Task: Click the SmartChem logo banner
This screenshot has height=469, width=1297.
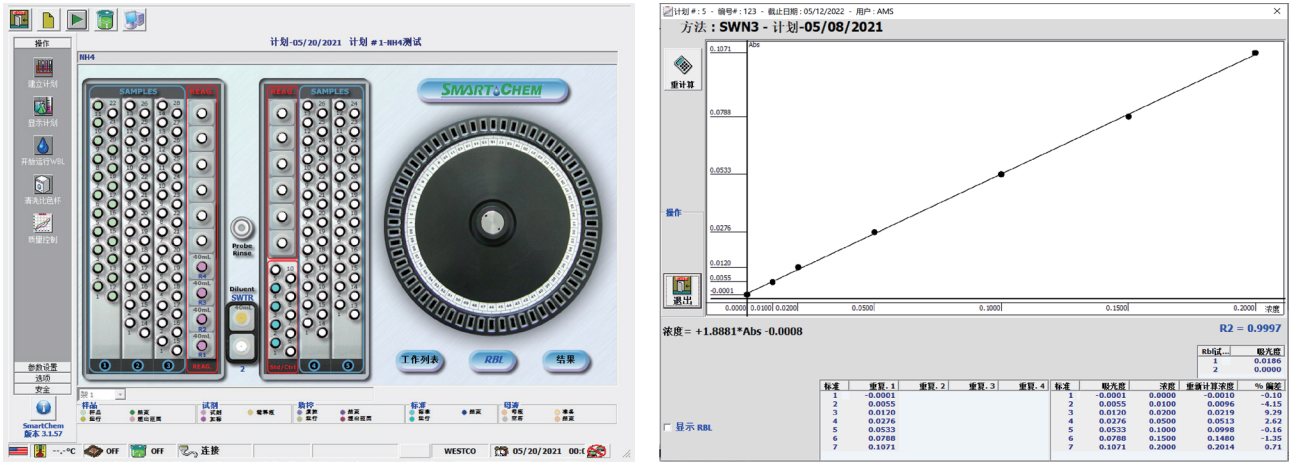Action: pyautogui.click(x=493, y=90)
